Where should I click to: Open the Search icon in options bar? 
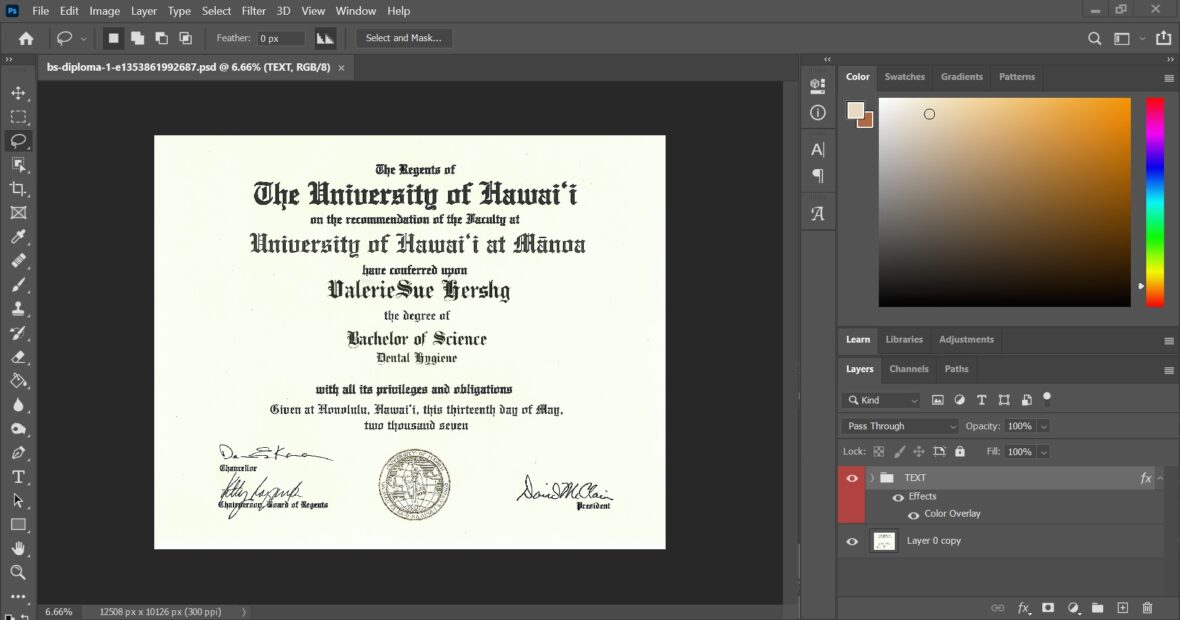point(1094,38)
